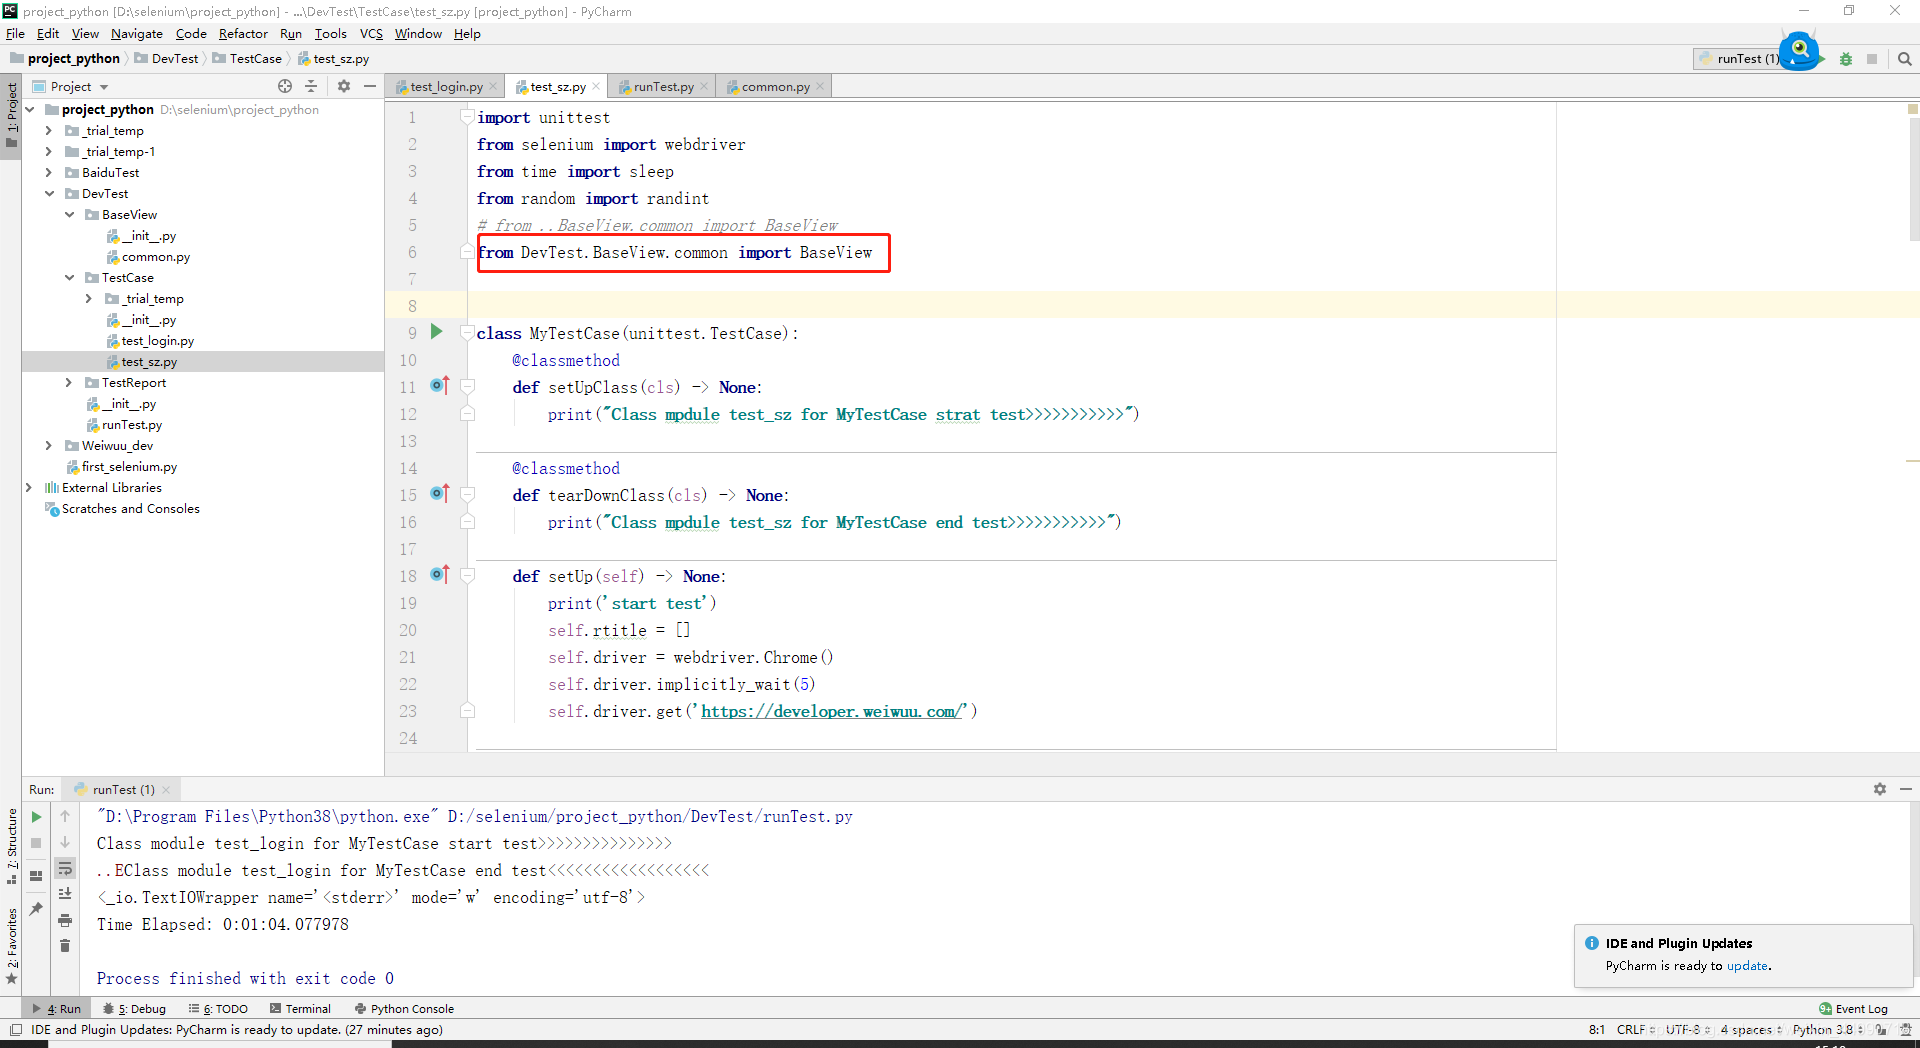Click the CRLF line separator selector

point(1635,1030)
